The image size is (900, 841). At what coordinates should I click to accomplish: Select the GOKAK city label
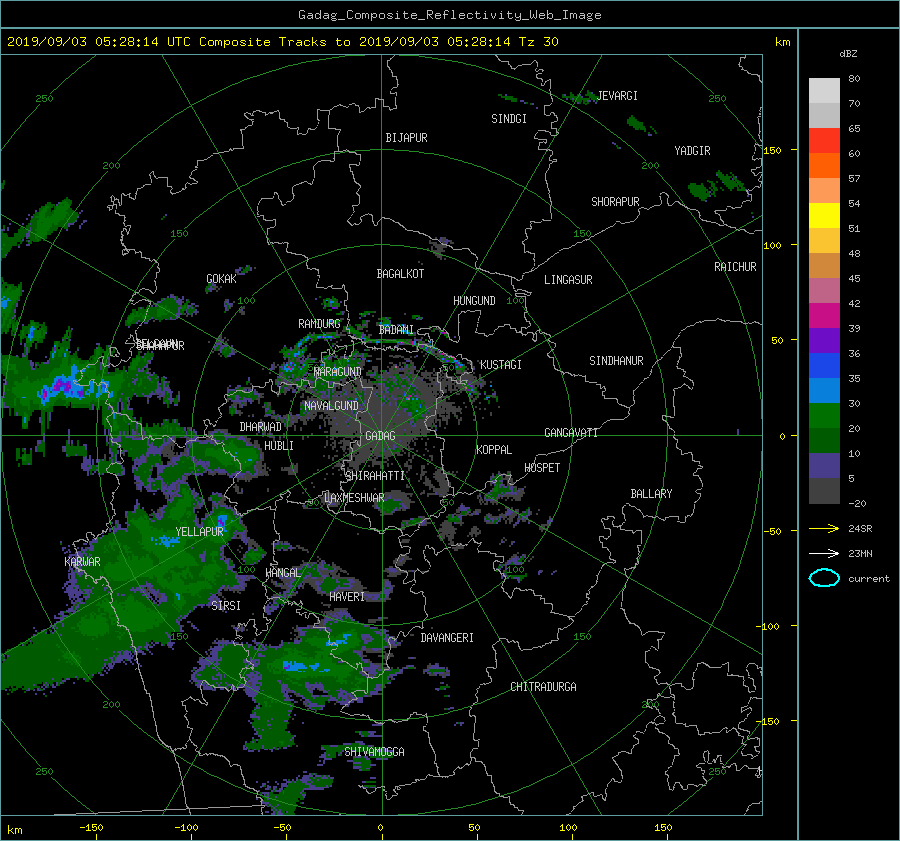tap(221, 279)
